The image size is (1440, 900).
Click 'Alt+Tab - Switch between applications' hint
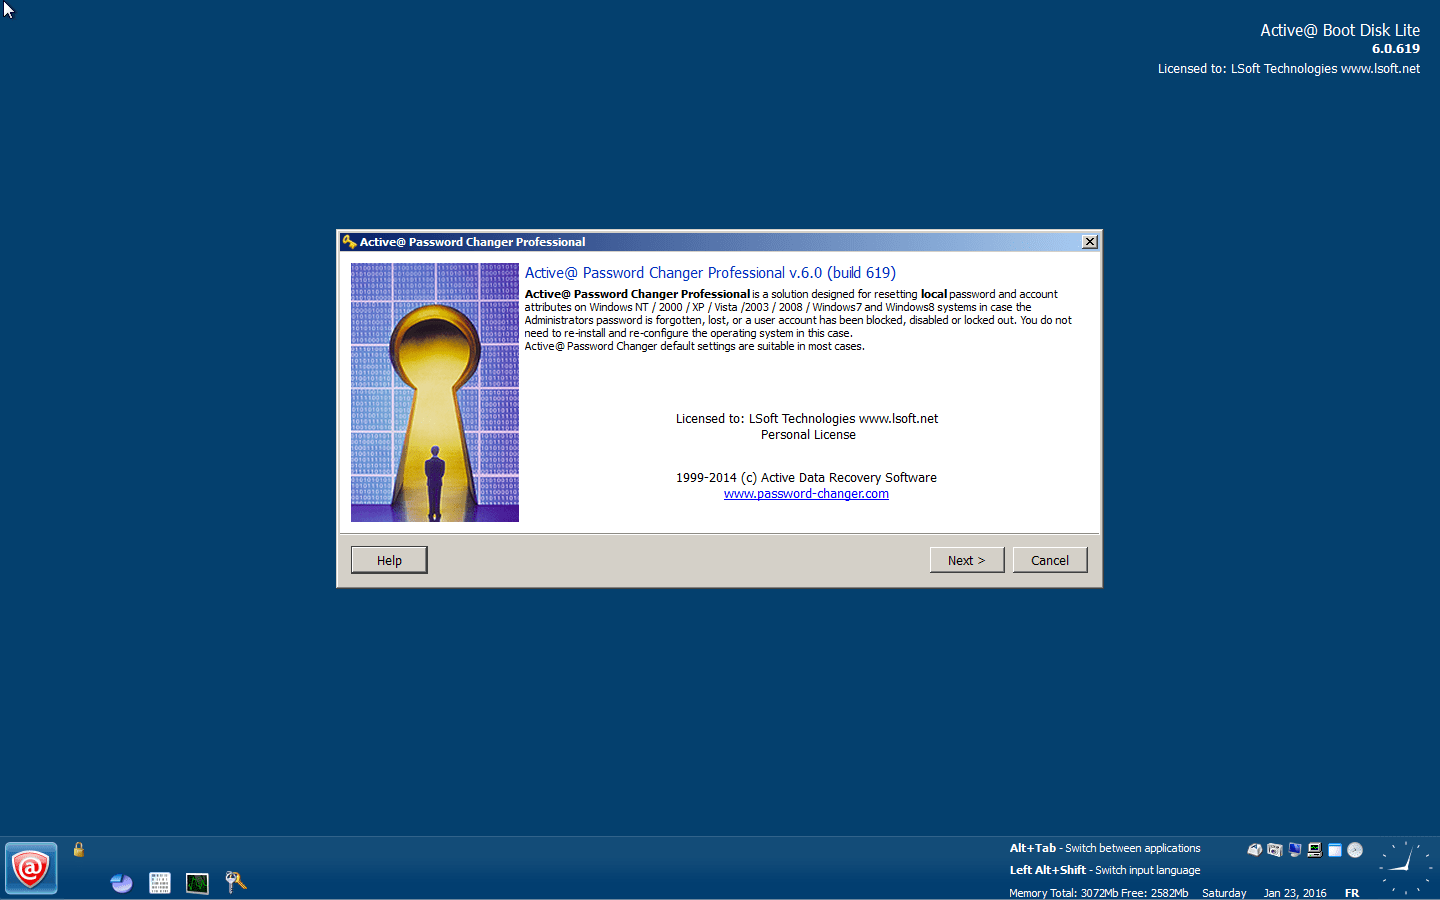[x=1105, y=848]
